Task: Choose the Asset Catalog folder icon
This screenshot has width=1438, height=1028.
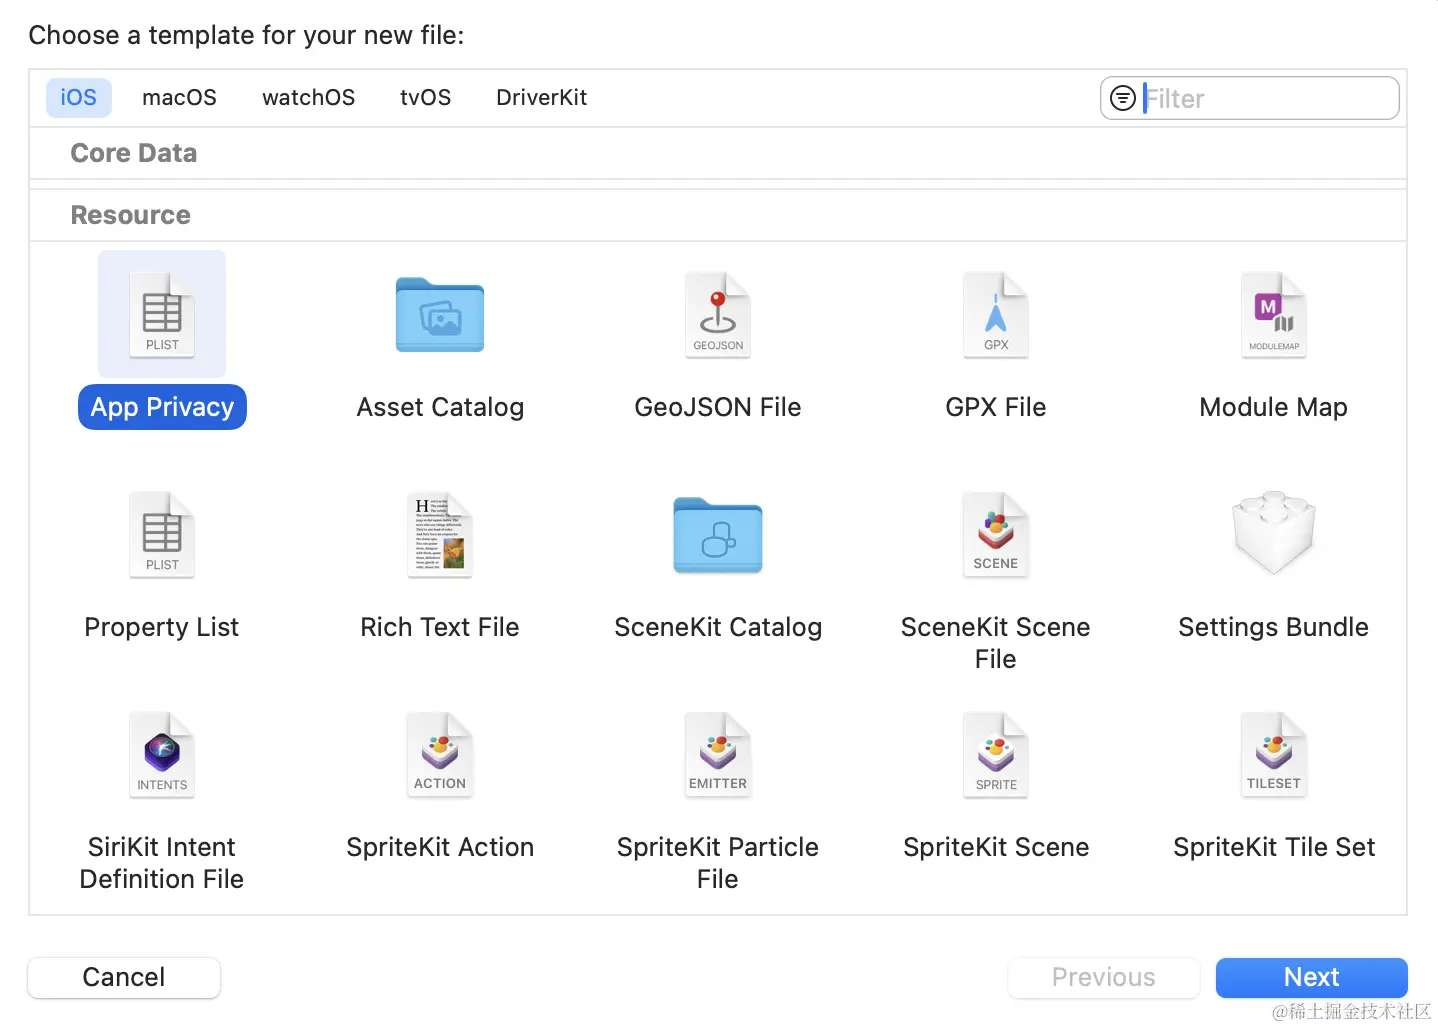Action: click(440, 314)
